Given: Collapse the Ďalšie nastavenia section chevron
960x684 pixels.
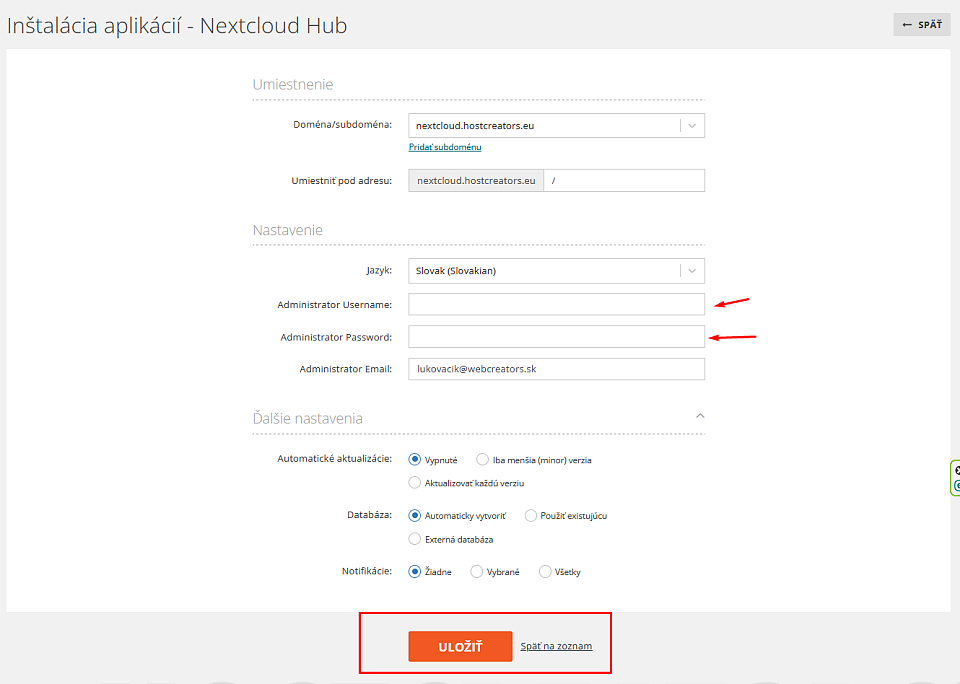Looking at the screenshot, I should coord(700,416).
